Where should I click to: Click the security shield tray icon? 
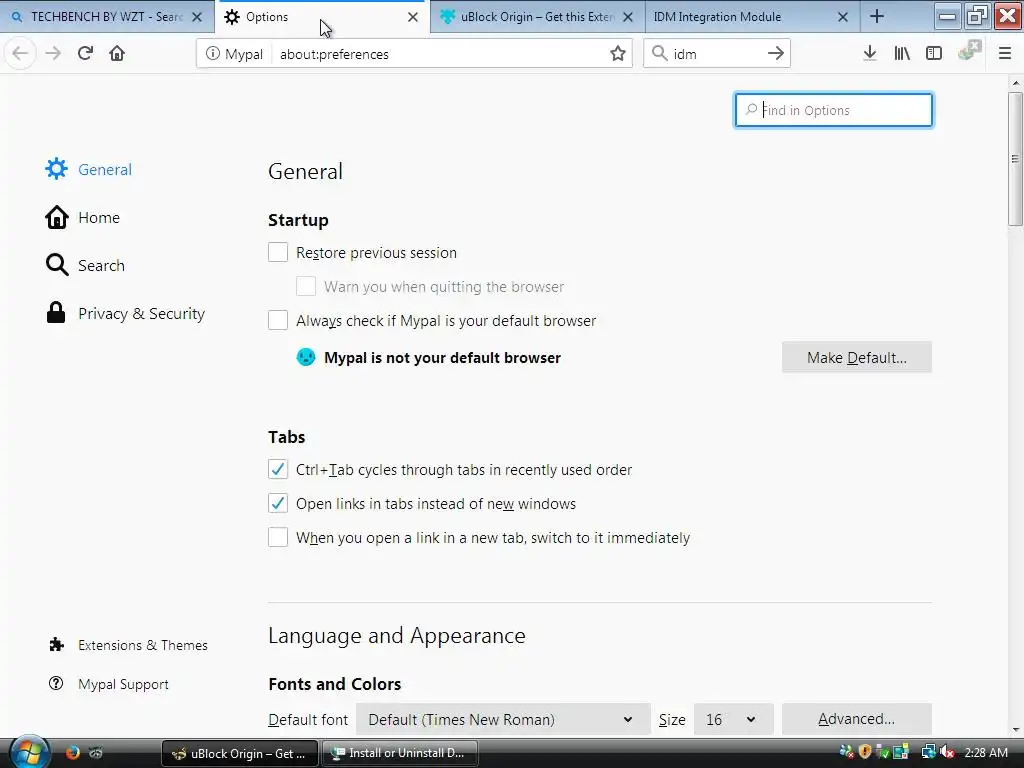pos(865,752)
